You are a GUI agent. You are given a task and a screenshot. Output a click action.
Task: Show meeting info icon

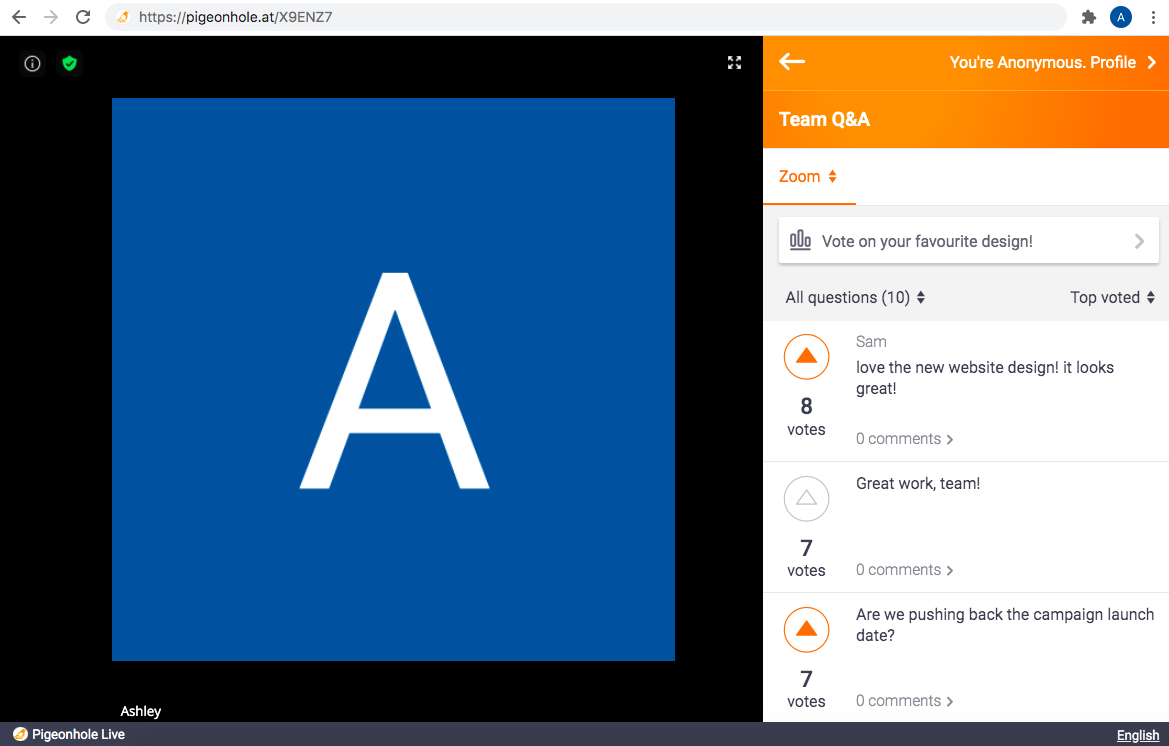click(x=32, y=63)
